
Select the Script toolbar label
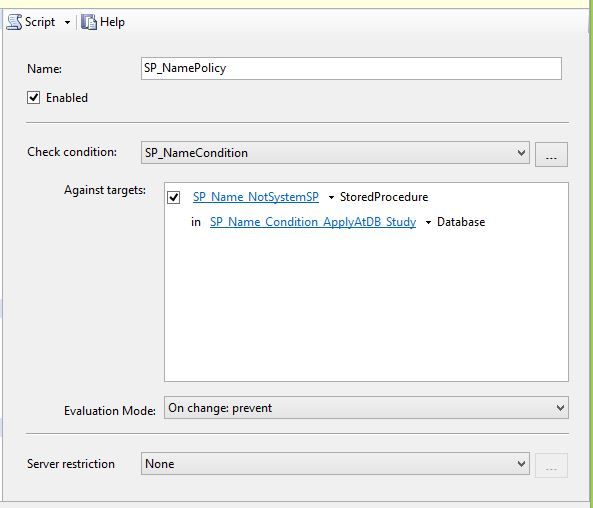40,22
